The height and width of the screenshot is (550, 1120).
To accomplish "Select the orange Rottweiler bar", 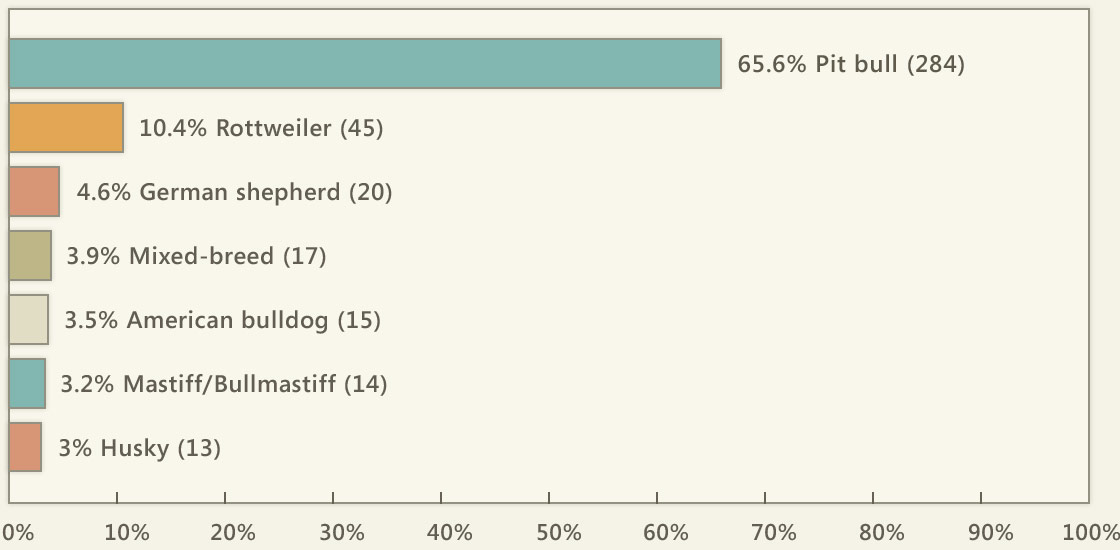I will tap(66, 128).
